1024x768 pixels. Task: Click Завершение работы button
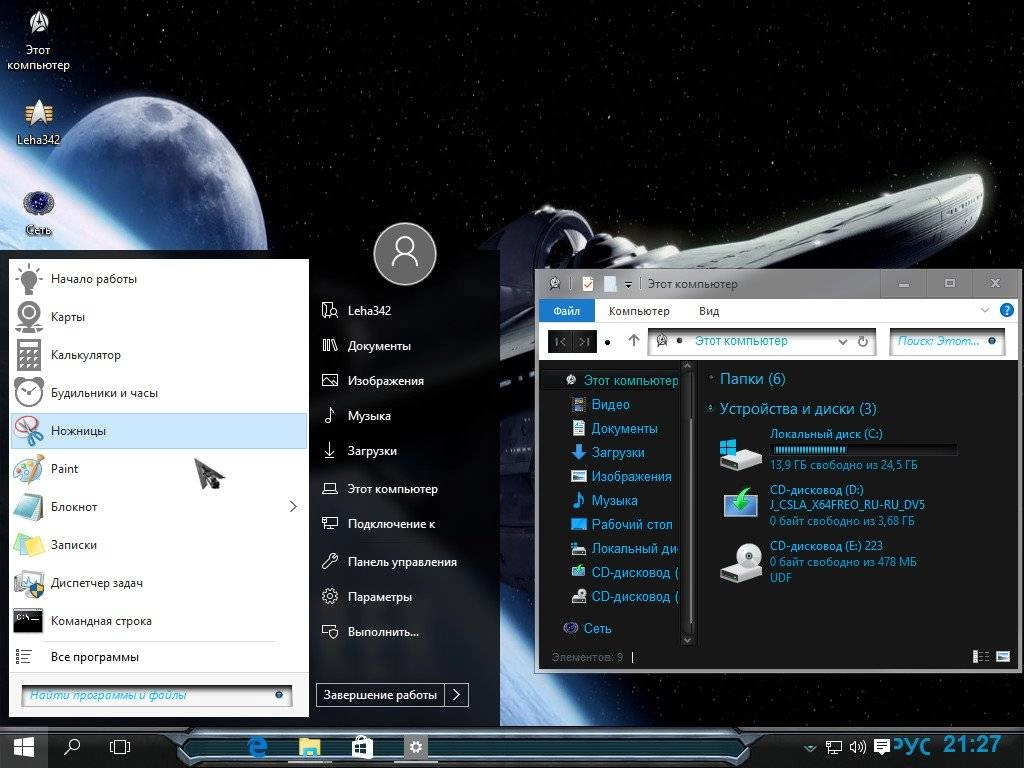pyautogui.click(x=380, y=695)
